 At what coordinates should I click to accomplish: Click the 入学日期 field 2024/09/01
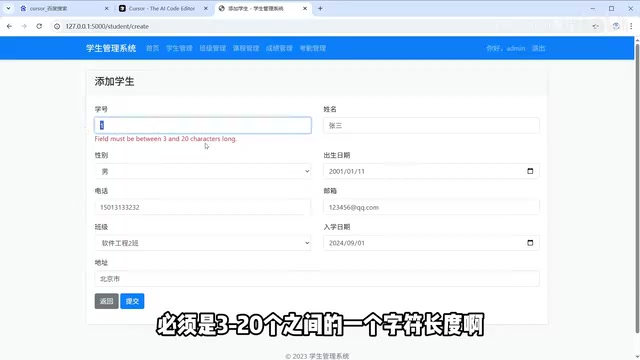[x=431, y=243]
